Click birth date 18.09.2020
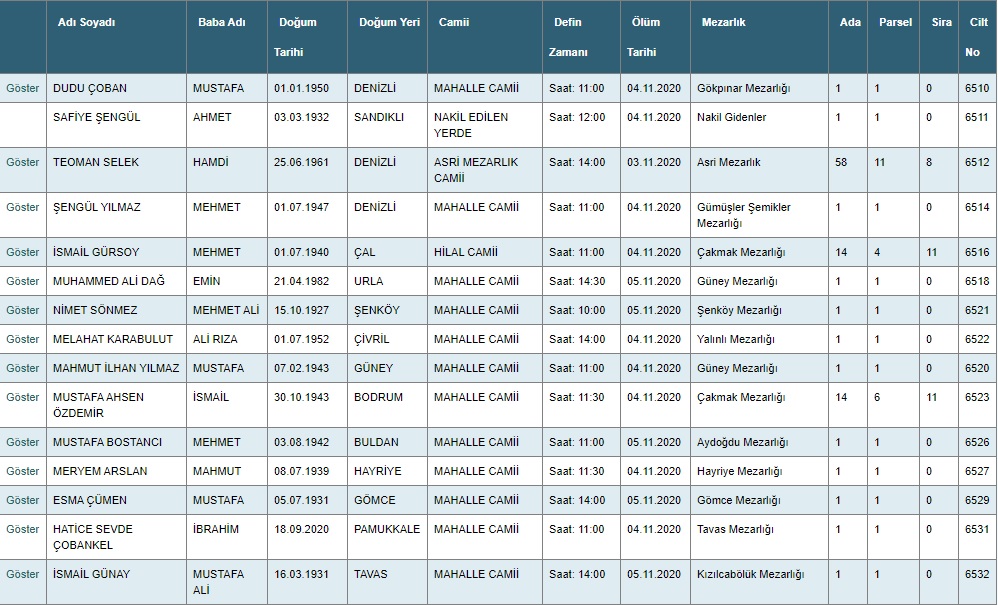This screenshot has width=998, height=605. tap(302, 529)
